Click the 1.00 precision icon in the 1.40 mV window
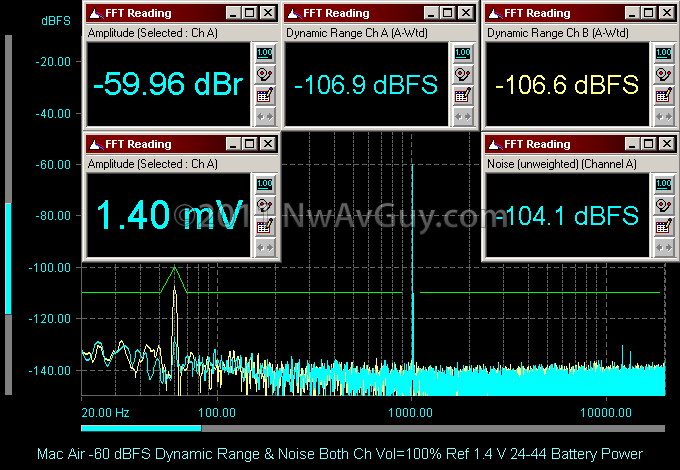The image size is (680, 470). click(x=265, y=184)
